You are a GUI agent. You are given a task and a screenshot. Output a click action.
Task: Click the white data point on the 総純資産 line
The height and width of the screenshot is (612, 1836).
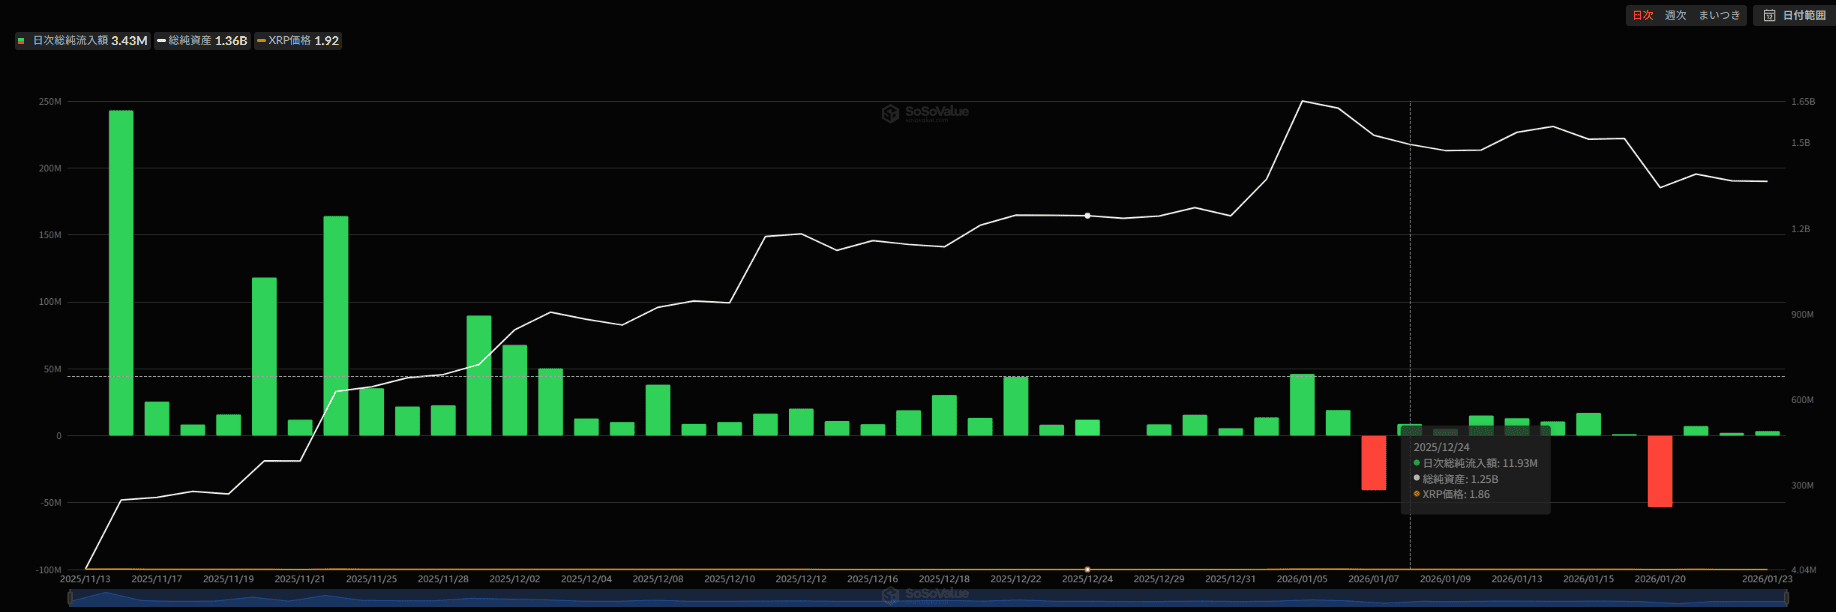coord(1087,216)
